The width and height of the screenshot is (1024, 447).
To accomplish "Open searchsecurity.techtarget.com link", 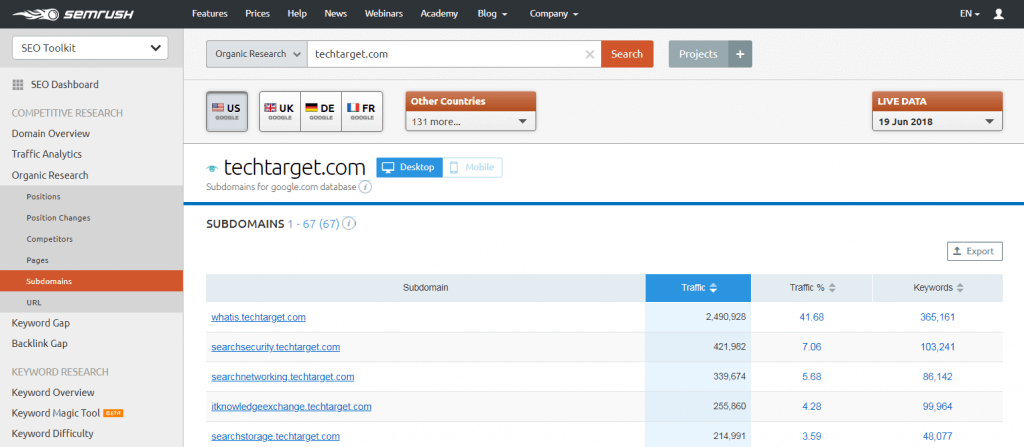I will coord(276,347).
